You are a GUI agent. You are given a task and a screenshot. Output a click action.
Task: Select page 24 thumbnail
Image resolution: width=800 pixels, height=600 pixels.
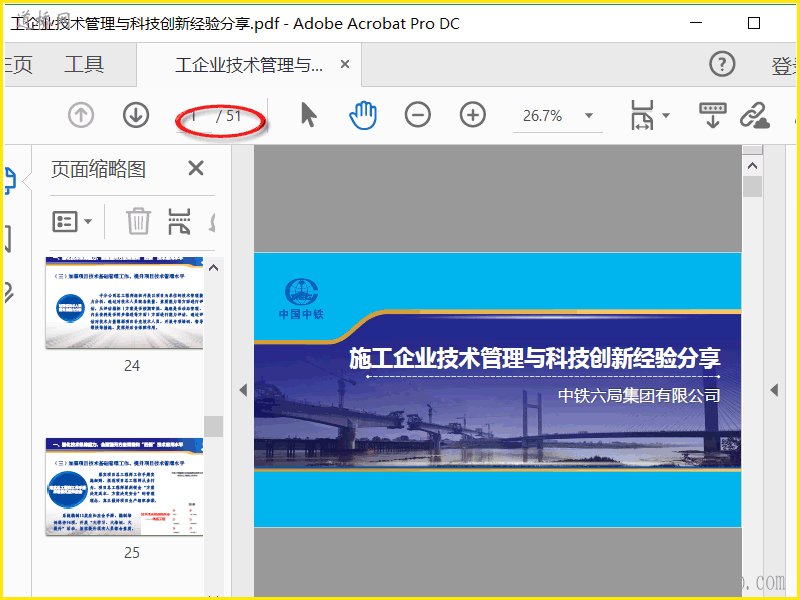124,303
